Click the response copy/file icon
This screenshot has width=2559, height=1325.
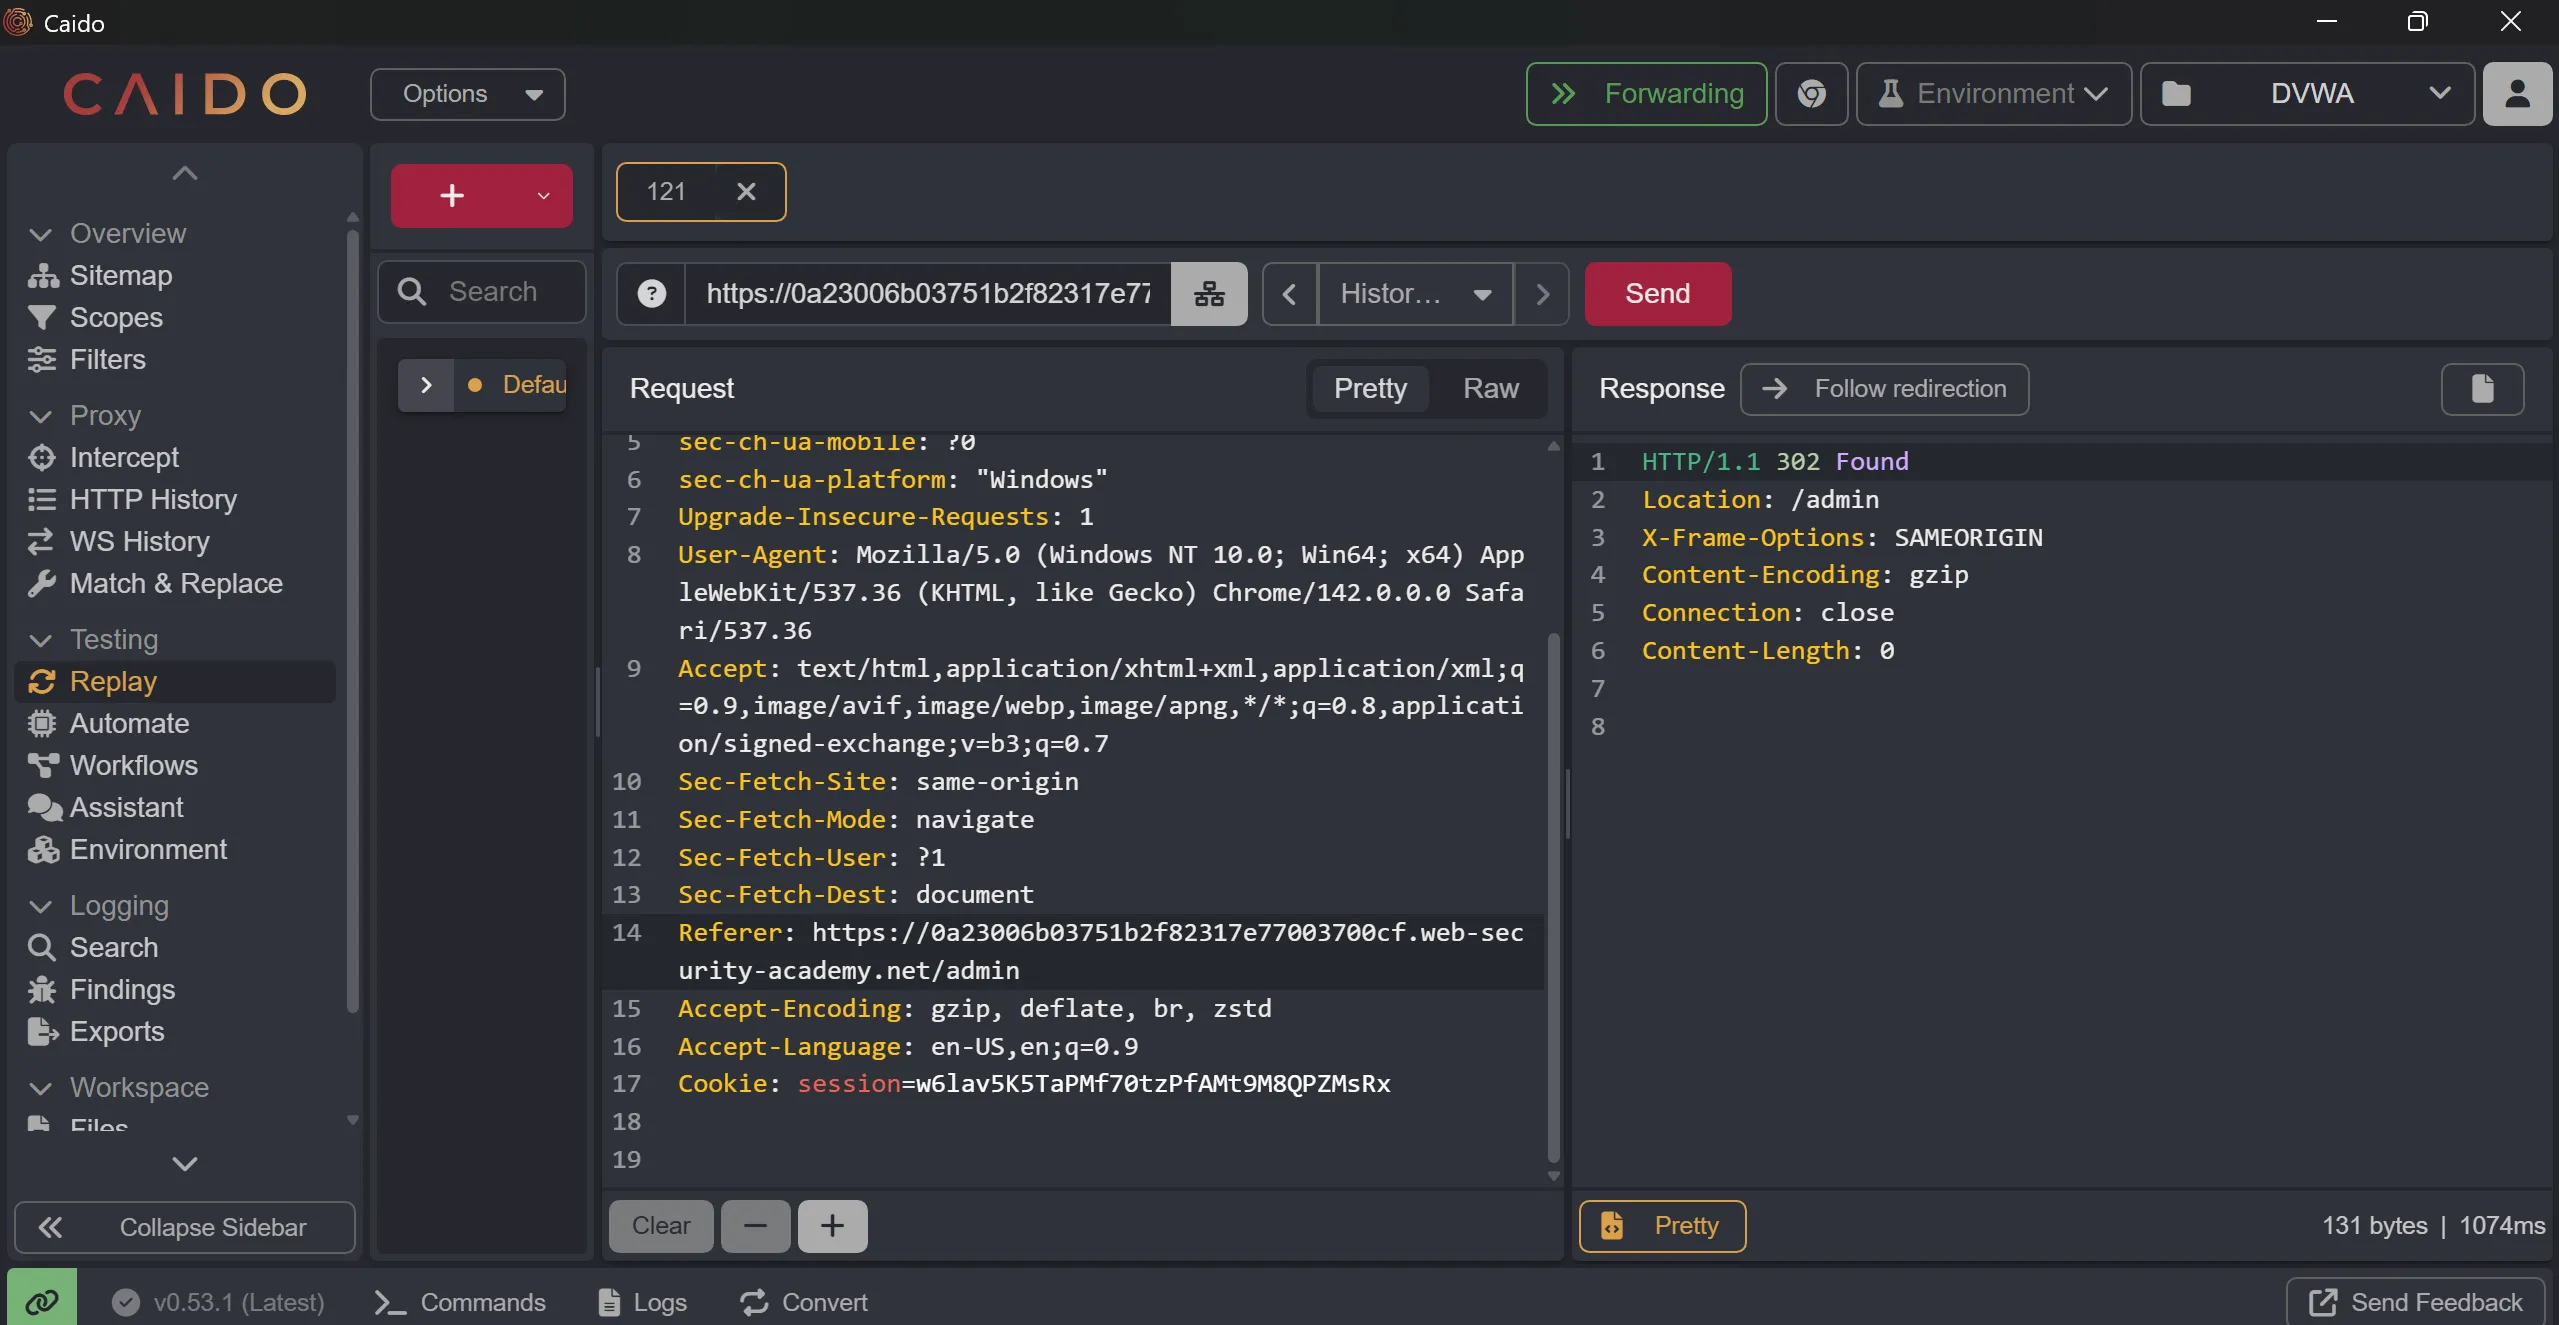pyautogui.click(x=2482, y=389)
